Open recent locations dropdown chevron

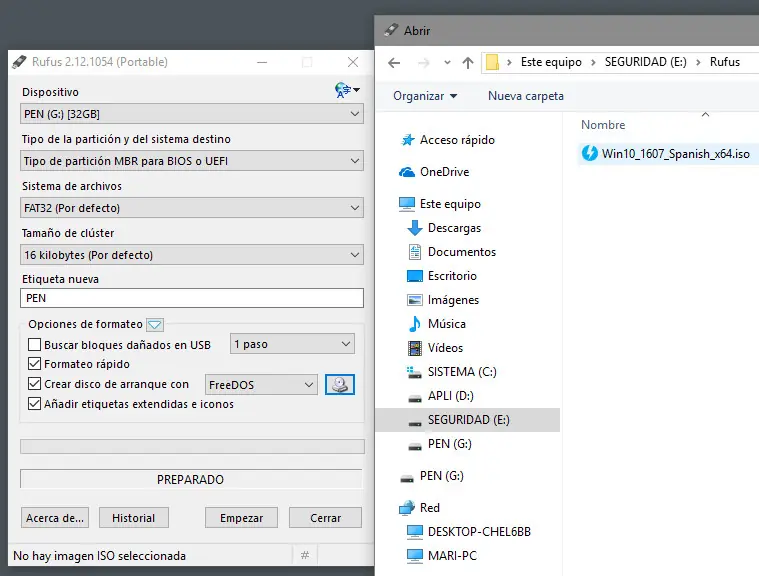[x=447, y=62]
